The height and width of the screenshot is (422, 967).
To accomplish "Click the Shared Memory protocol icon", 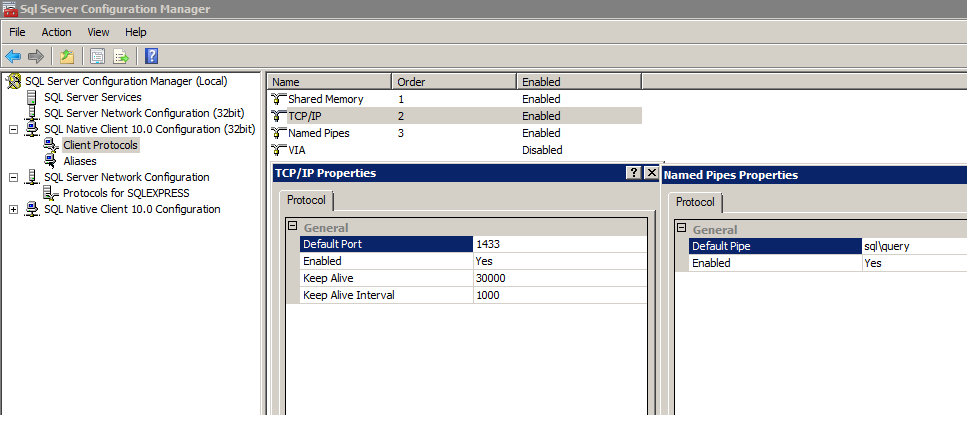I will 279,99.
